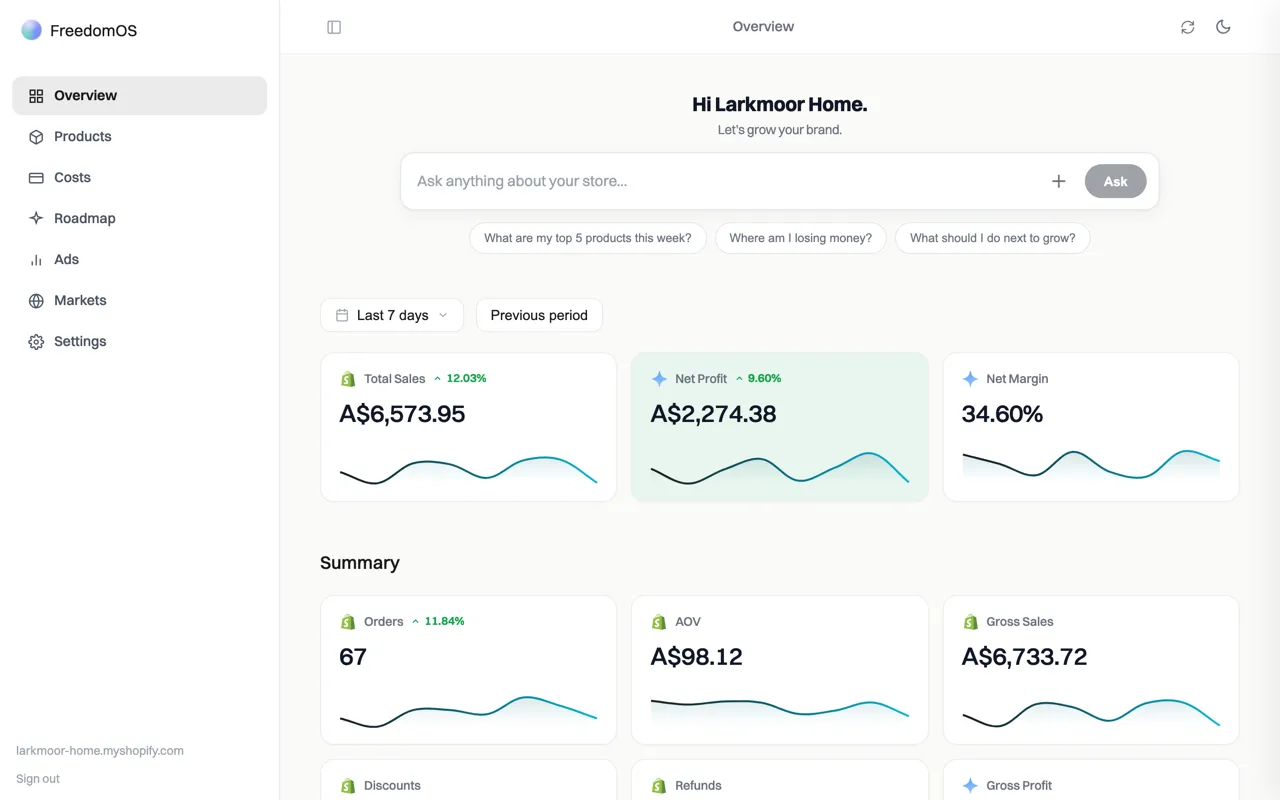Click the FreedomOS gradient logo orb
This screenshot has height=800, width=1280.
pos(32,30)
